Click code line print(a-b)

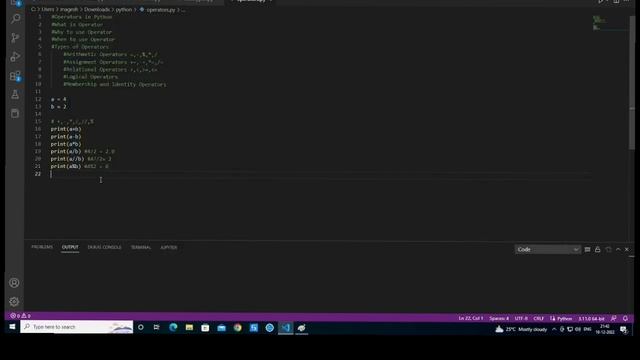coord(66,136)
